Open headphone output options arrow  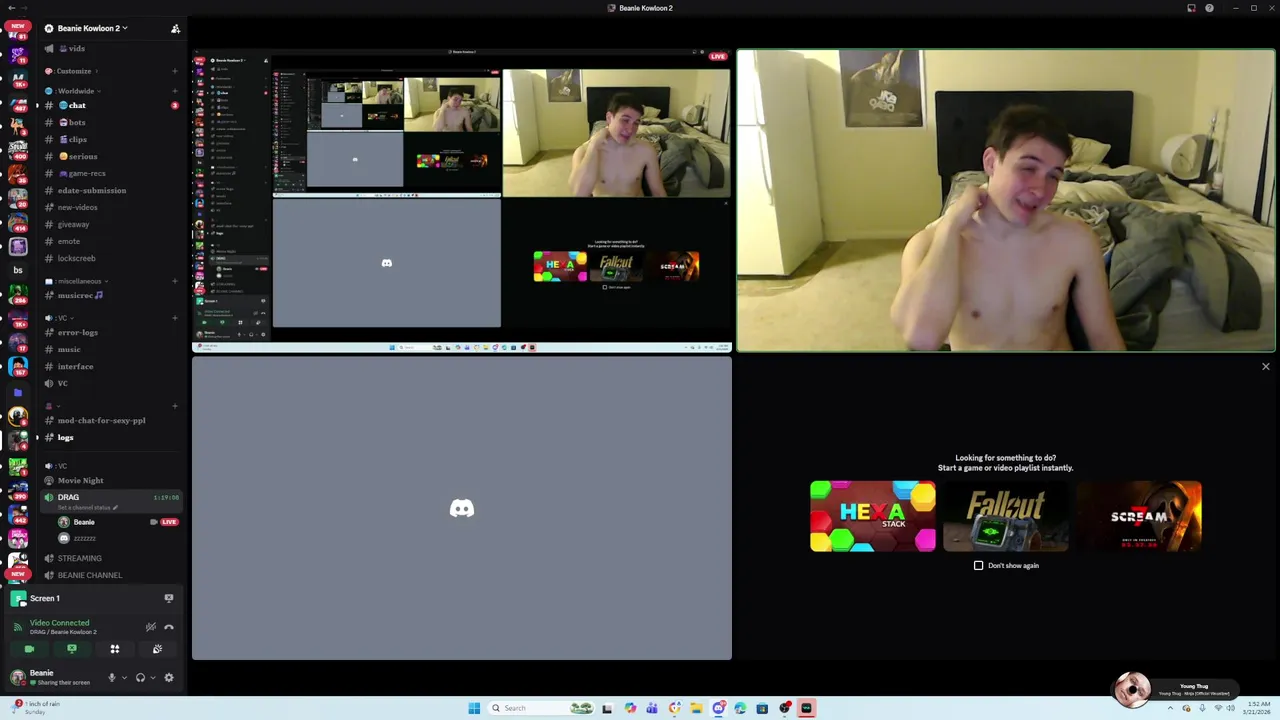[x=153, y=677]
